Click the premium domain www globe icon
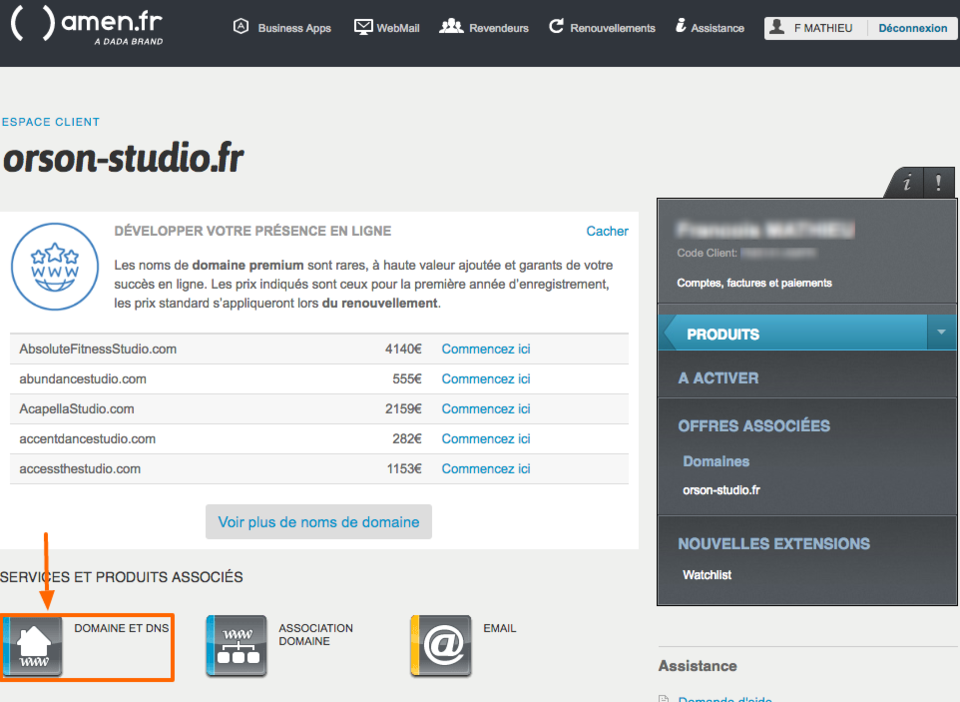Image resolution: width=960 pixels, height=702 pixels. pyautogui.click(x=55, y=266)
